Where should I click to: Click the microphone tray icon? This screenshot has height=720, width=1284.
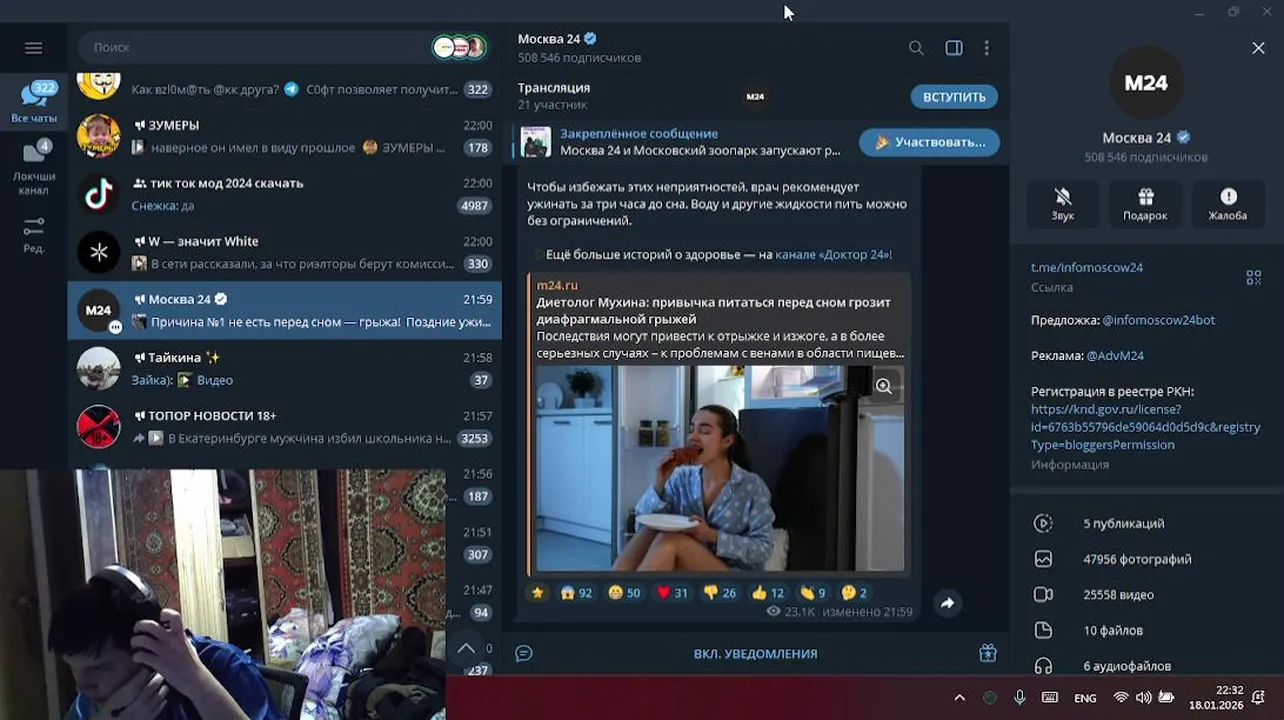[1020, 698]
